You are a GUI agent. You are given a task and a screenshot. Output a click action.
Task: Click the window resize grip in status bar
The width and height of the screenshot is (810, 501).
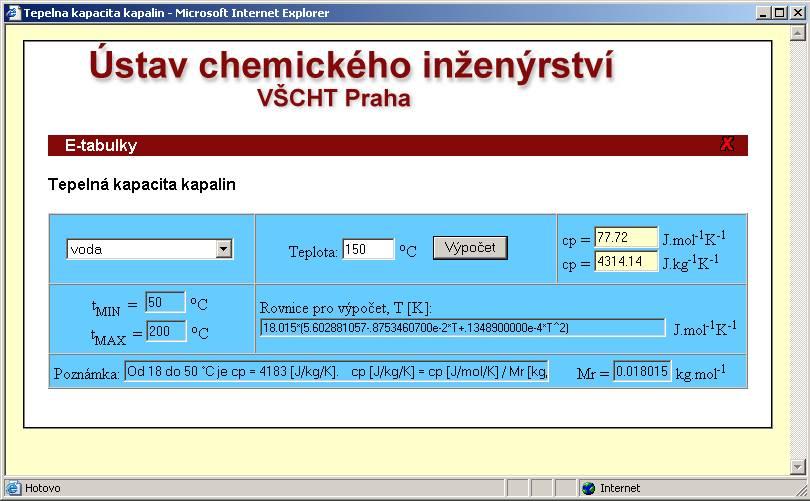click(x=800, y=490)
